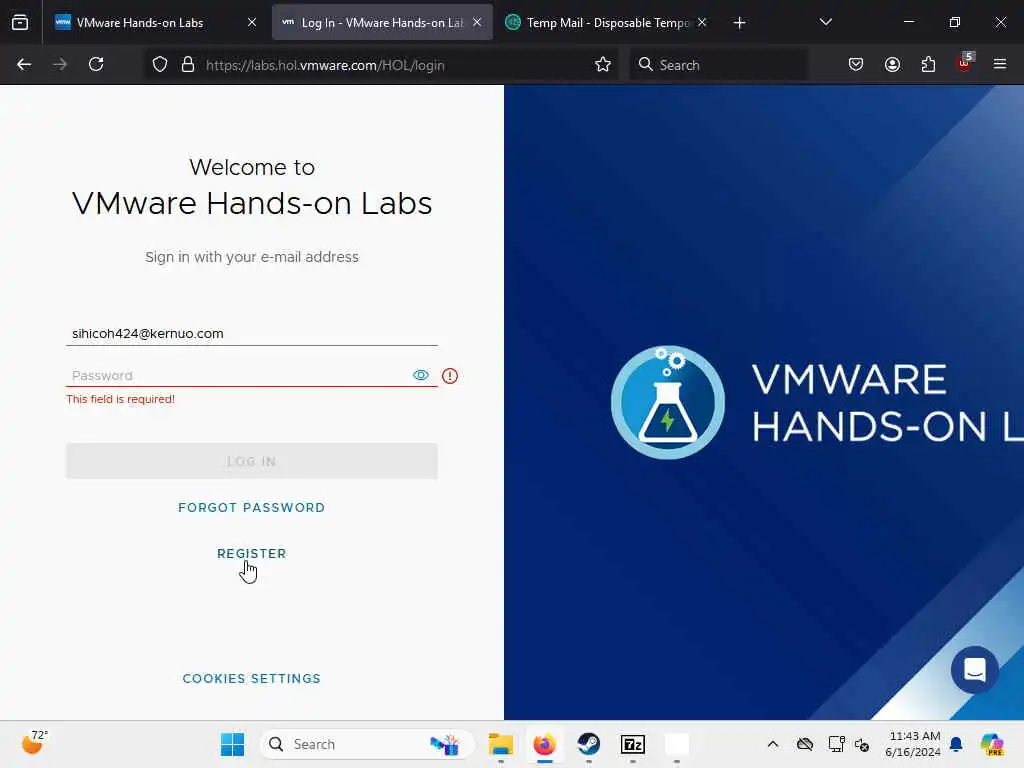Viewport: 1024px width, 768px height.
Task: Open FORGOT PASSWORD link
Action: coord(251,507)
